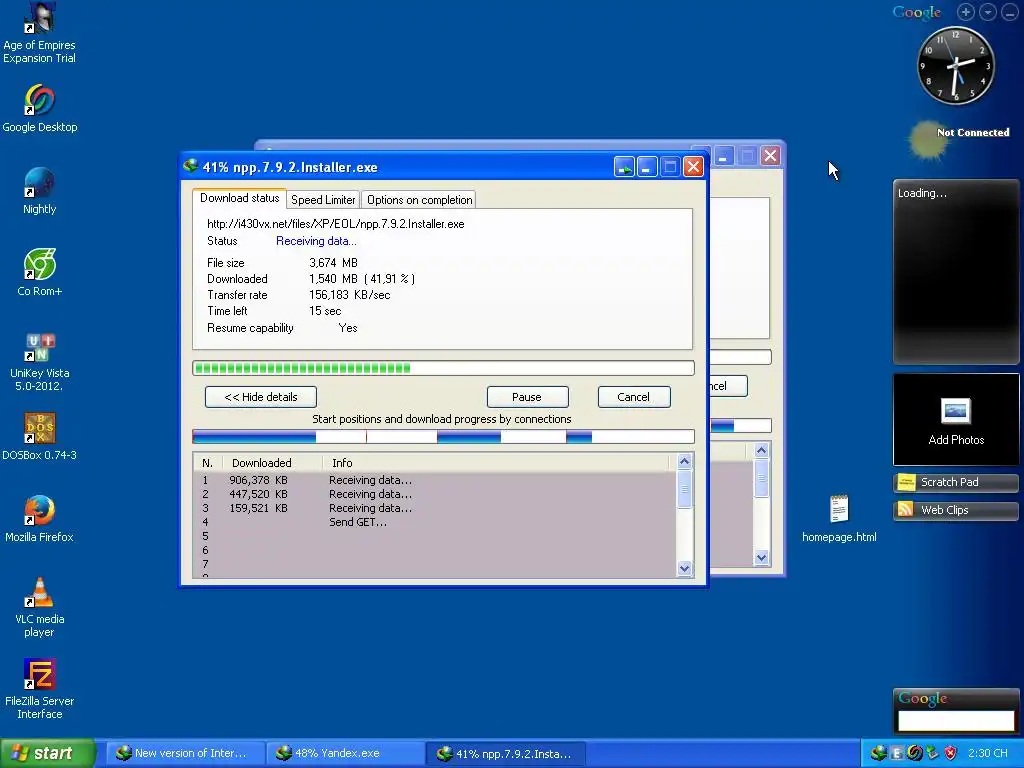Click the IDM icon in npp title bar
The width and height of the screenshot is (1024, 768).
191,166
